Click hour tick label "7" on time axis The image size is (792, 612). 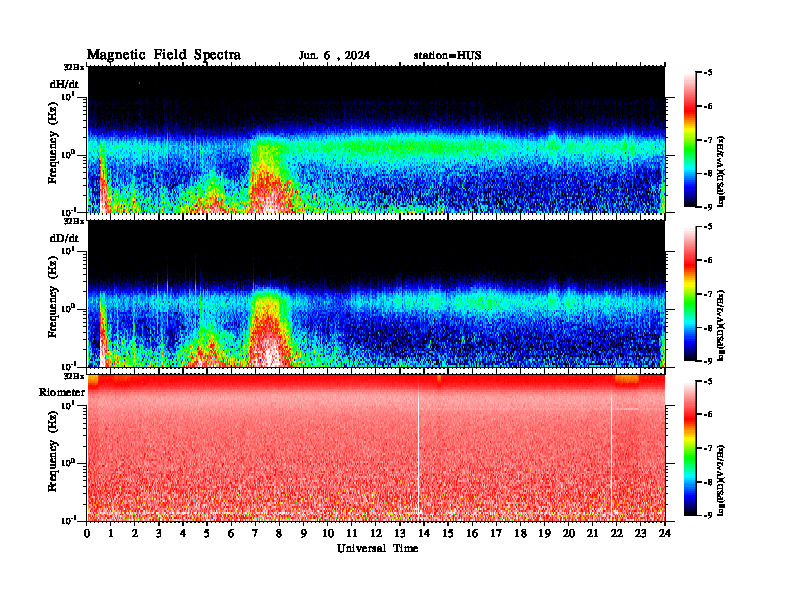point(256,534)
